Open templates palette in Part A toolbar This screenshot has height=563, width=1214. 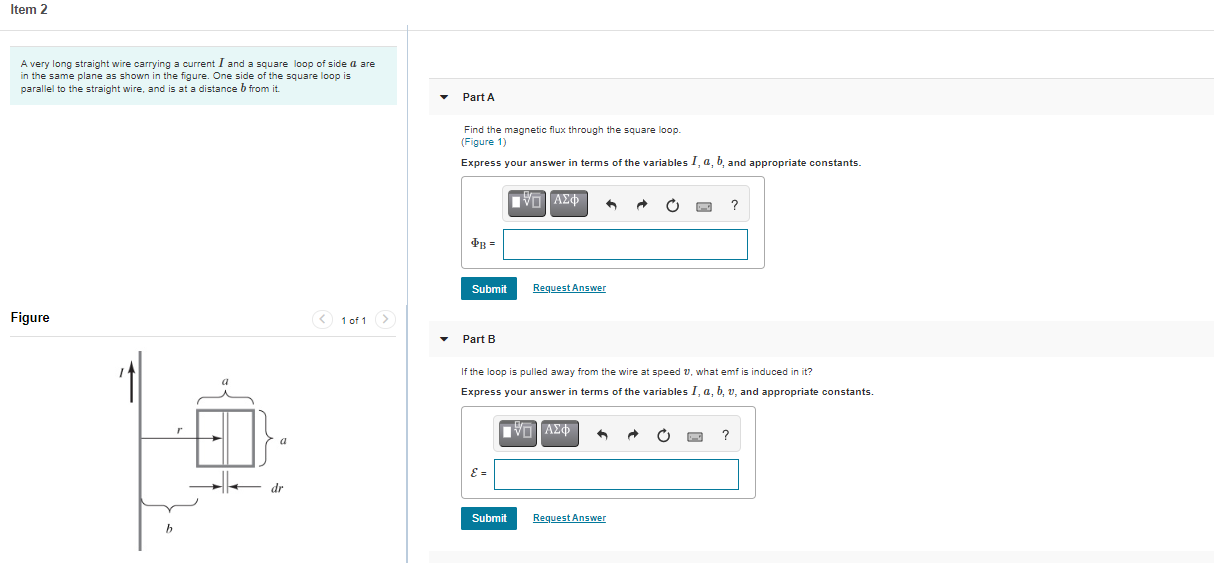pyautogui.click(x=526, y=201)
